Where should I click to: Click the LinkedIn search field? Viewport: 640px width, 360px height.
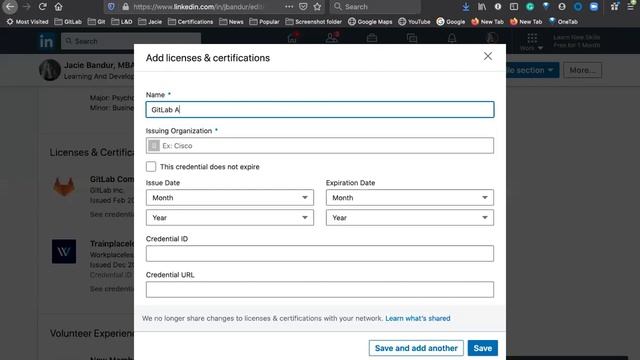pyautogui.click(x=131, y=41)
